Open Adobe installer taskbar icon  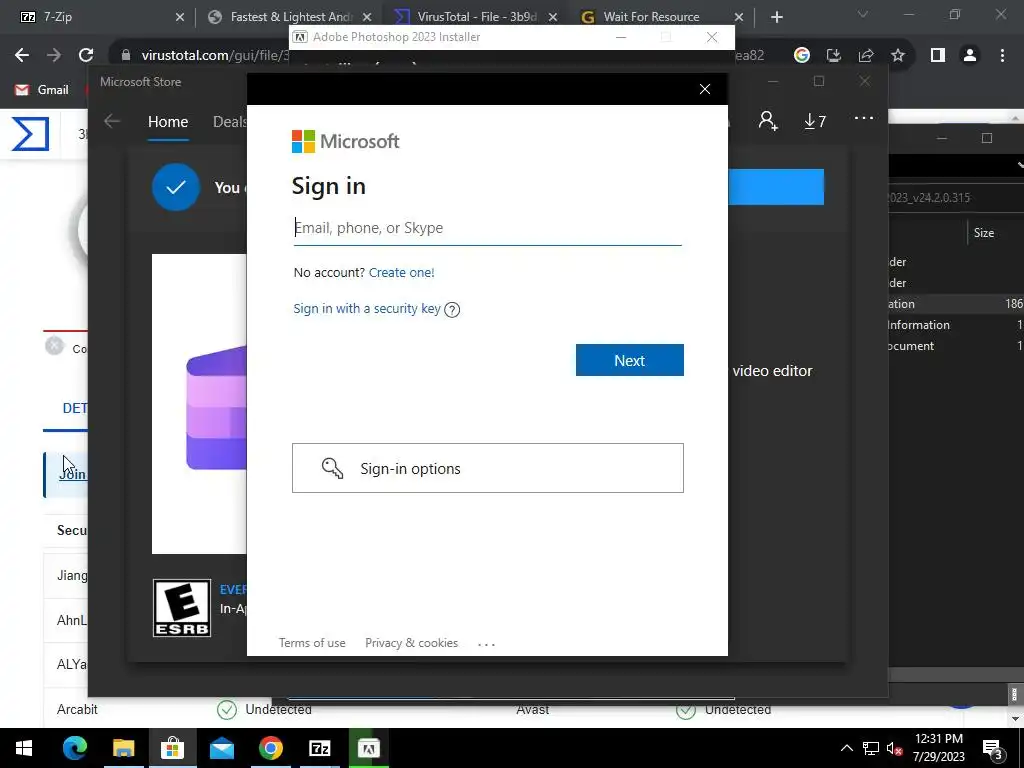click(x=368, y=748)
